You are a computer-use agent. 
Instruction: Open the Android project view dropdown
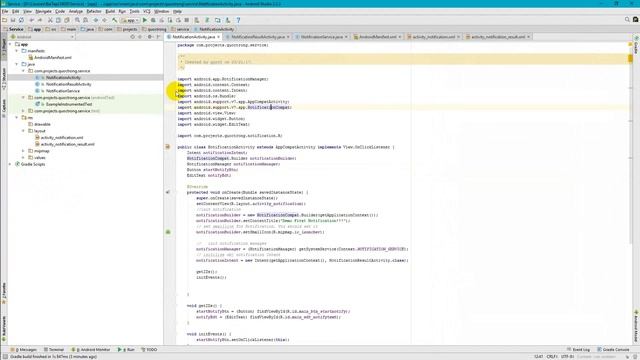42,37
